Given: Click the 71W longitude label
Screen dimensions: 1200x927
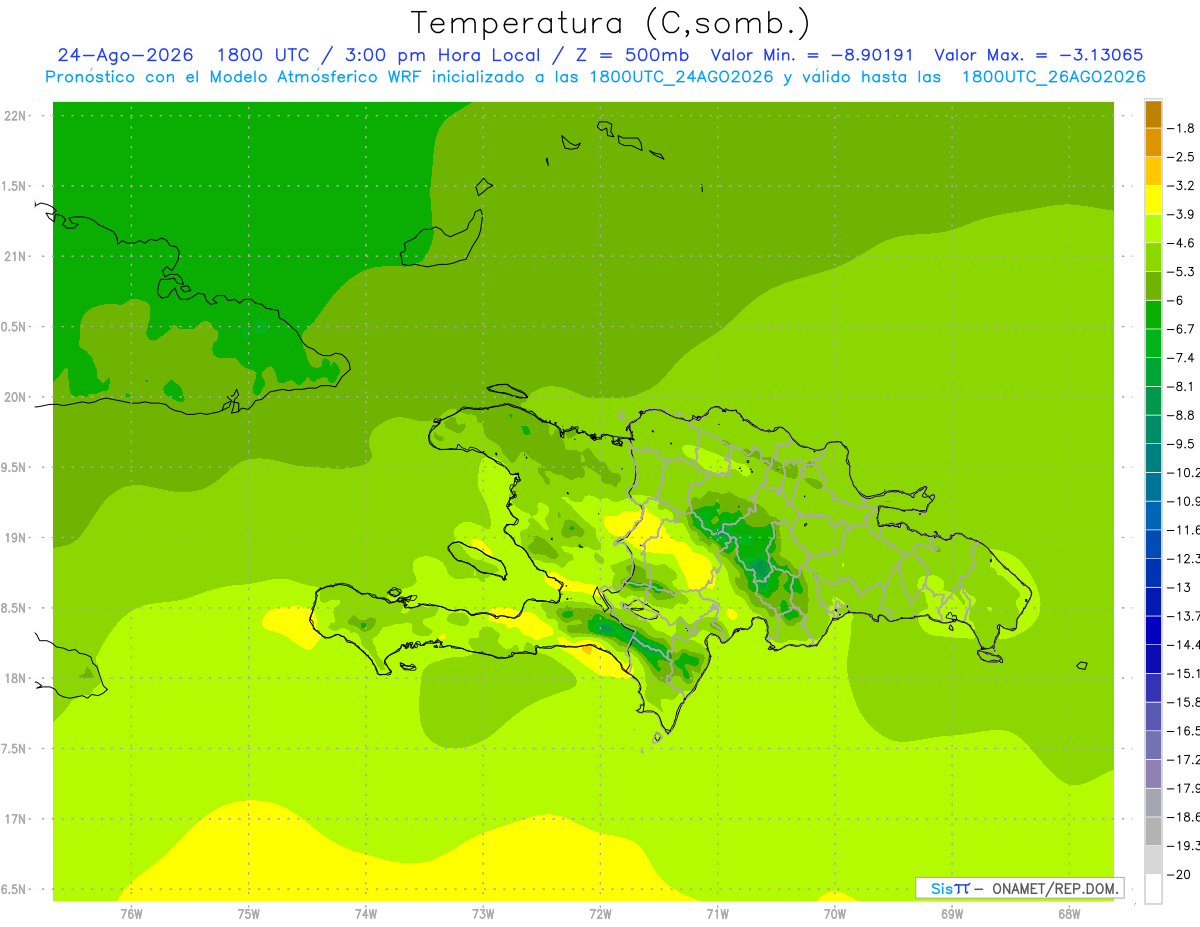Looking at the screenshot, I should [x=717, y=913].
